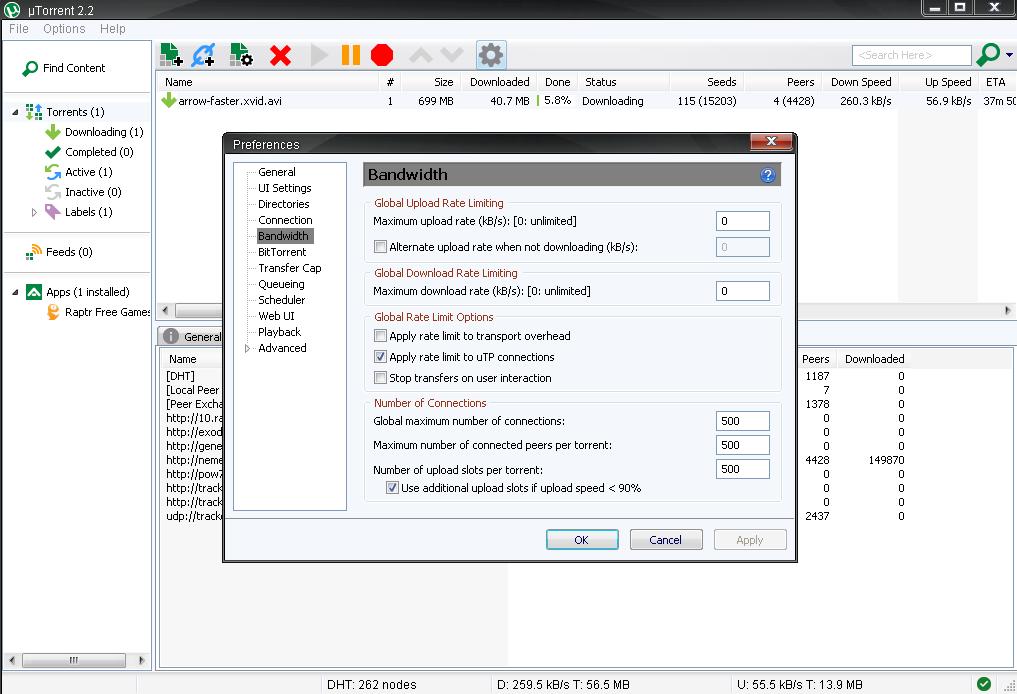
Task: Click the Apps icon in sidebar
Action: pos(34,292)
